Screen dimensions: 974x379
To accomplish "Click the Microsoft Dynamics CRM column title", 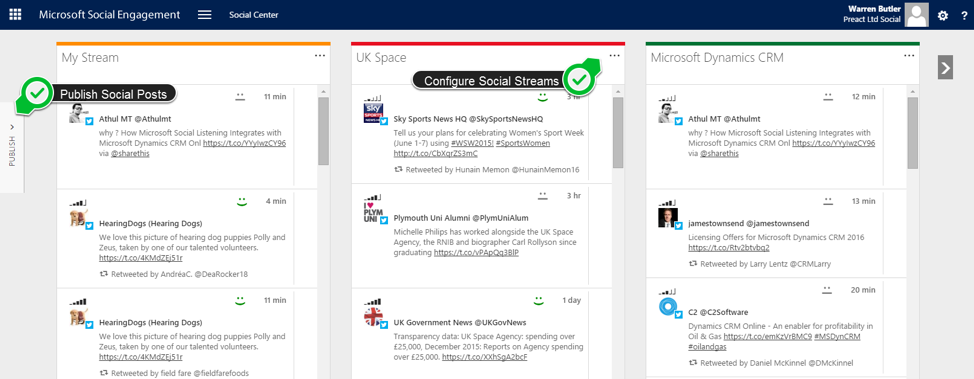I will tap(717, 58).
